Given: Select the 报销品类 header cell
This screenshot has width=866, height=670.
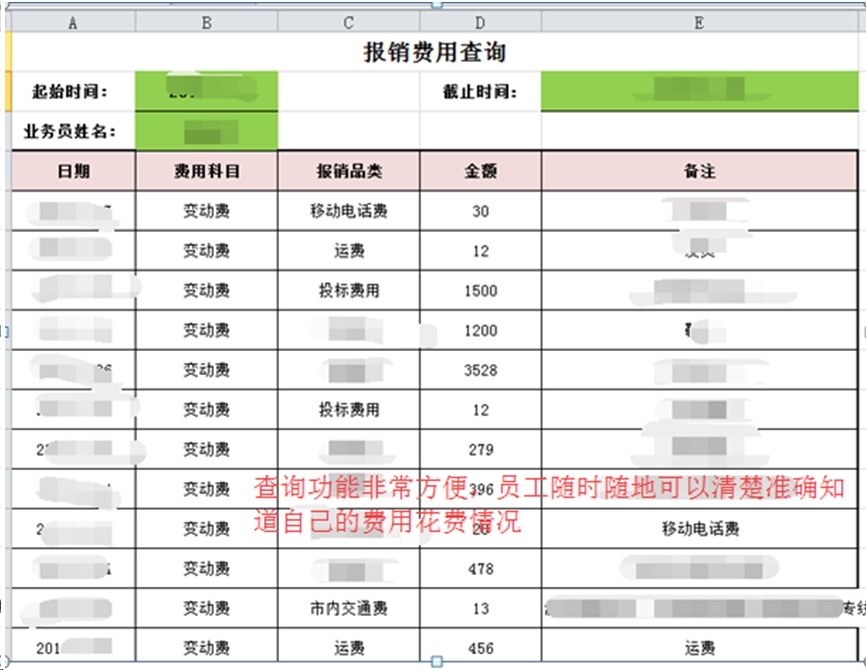Looking at the screenshot, I should [349, 171].
